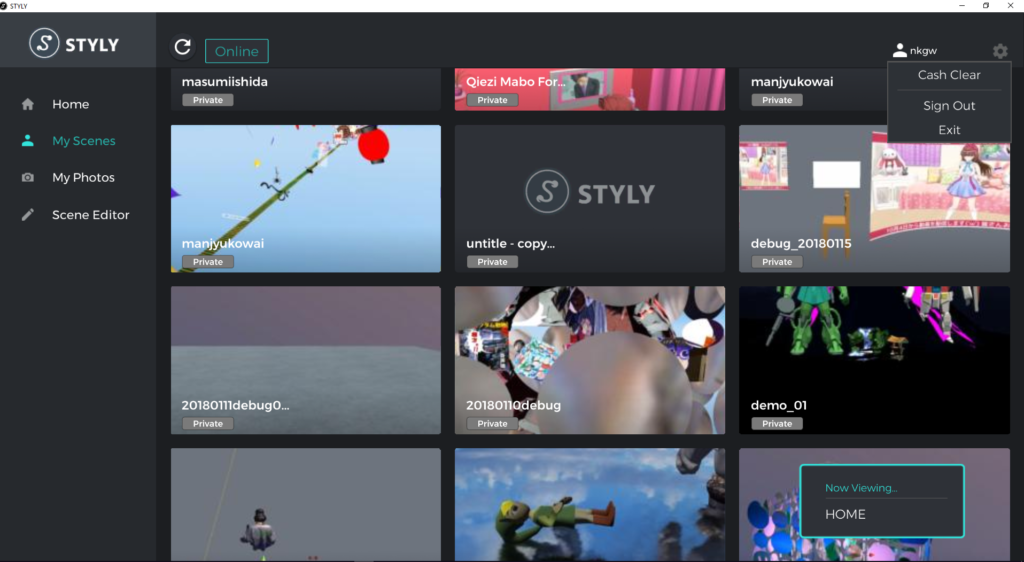The image size is (1024, 562).
Task: Open the scene with the green character lying down
Action: pyautogui.click(x=590, y=505)
